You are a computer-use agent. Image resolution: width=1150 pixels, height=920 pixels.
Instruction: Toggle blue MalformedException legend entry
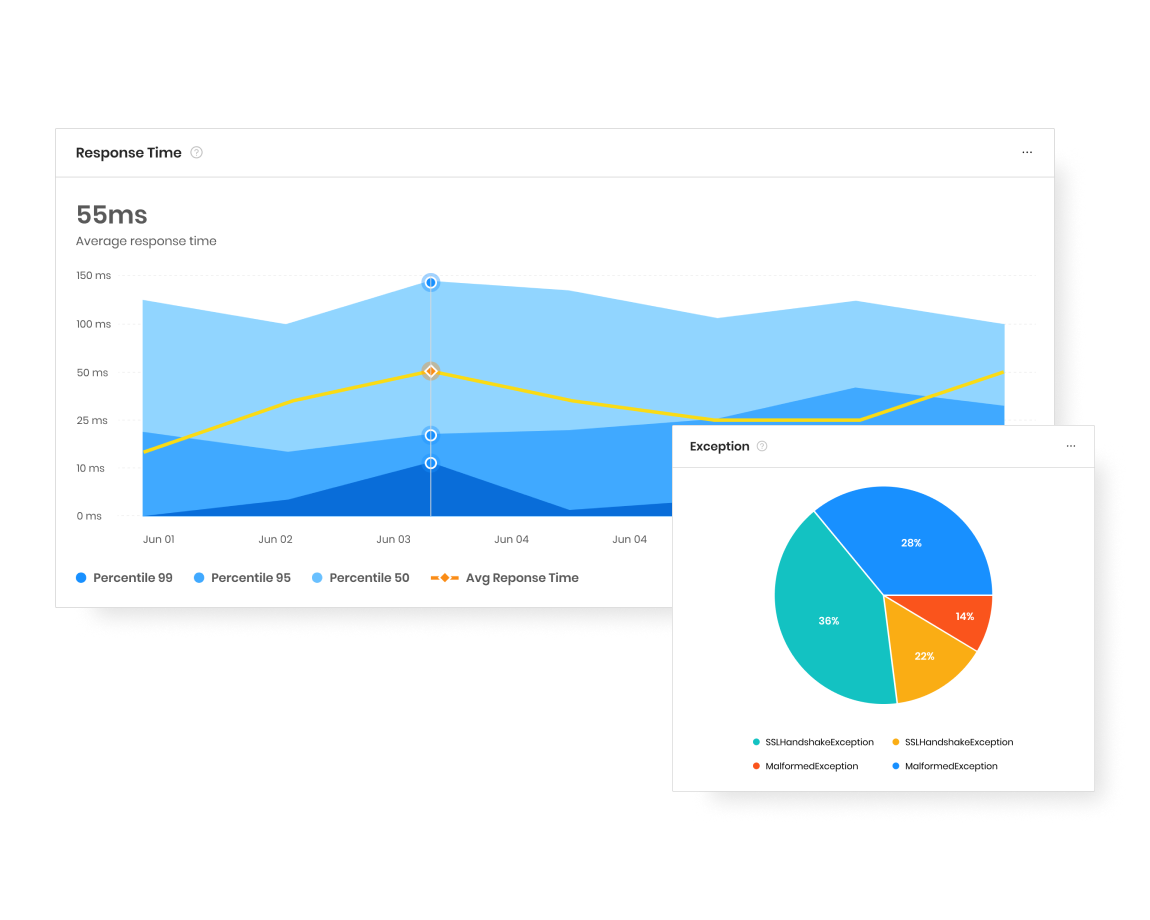pyautogui.click(x=945, y=766)
